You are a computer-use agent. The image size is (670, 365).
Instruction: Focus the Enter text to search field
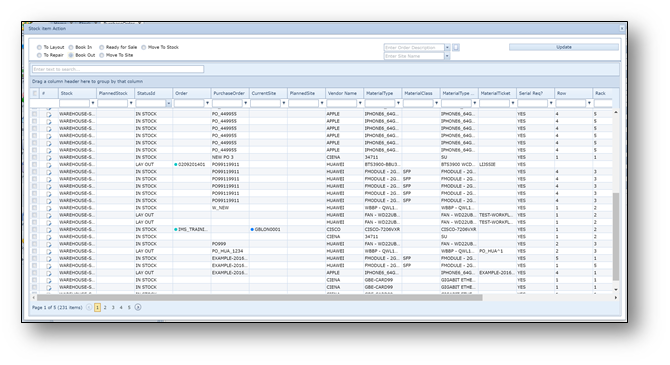tap(118, 69)
